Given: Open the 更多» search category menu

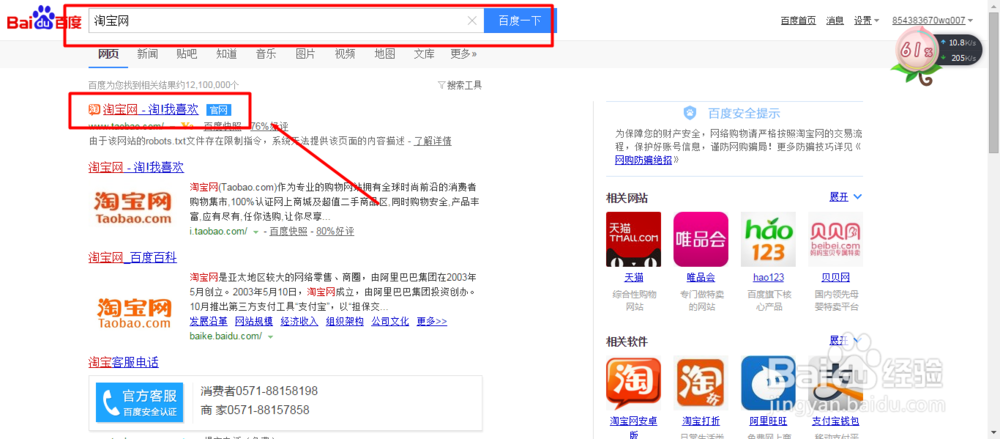Looking at the screenshot, I should click(x=464, y=54).
